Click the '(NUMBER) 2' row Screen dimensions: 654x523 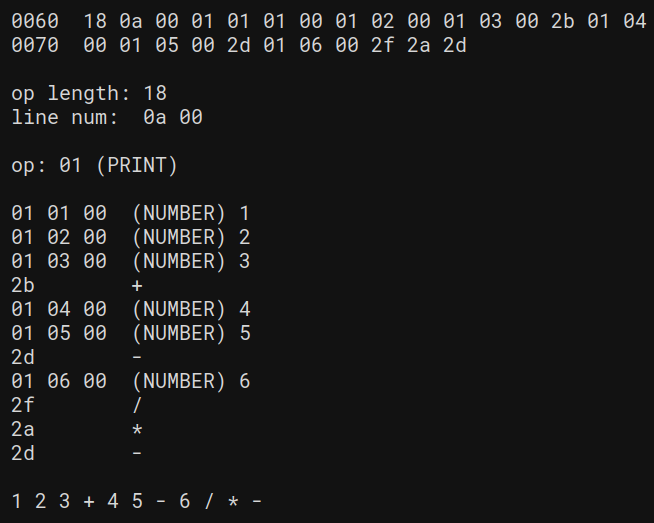pyautogui.click(x=131, y=237)
